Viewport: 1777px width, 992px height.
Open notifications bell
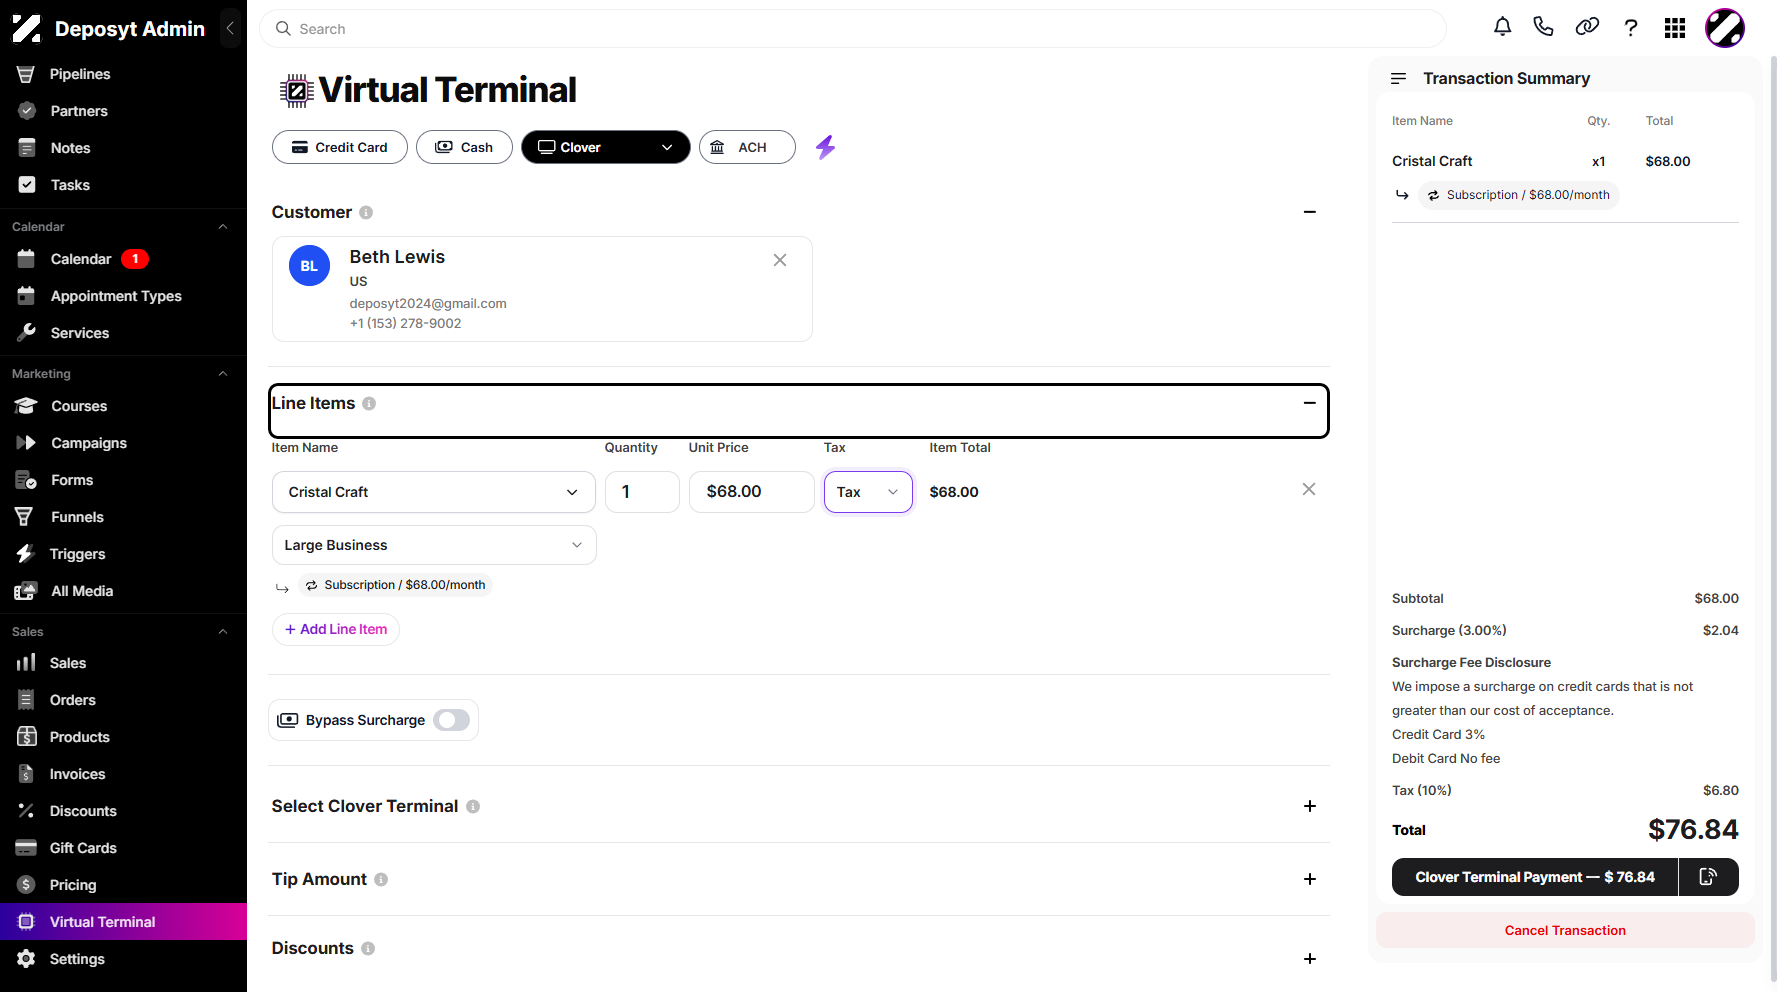(x=1502, y=27)
